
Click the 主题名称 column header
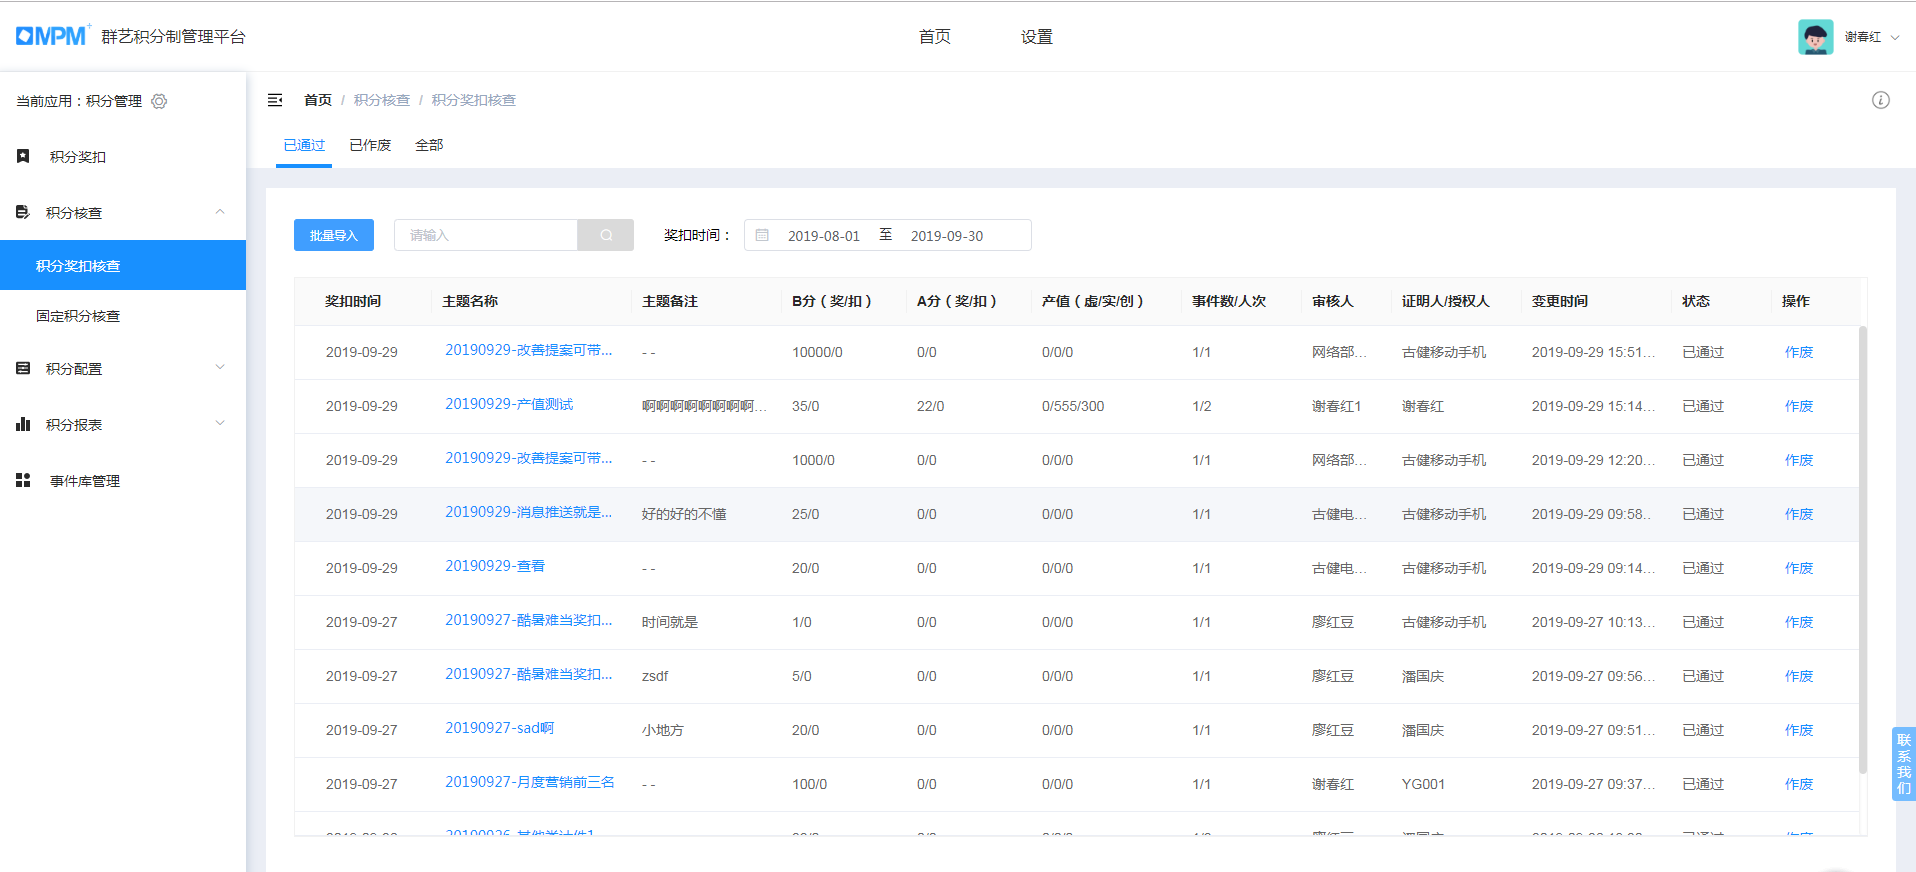(470, 301)
